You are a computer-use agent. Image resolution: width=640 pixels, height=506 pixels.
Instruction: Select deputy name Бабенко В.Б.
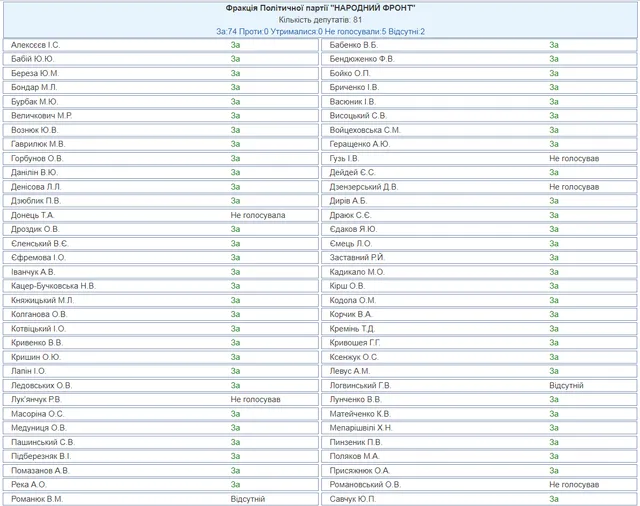tap(354, 45)
